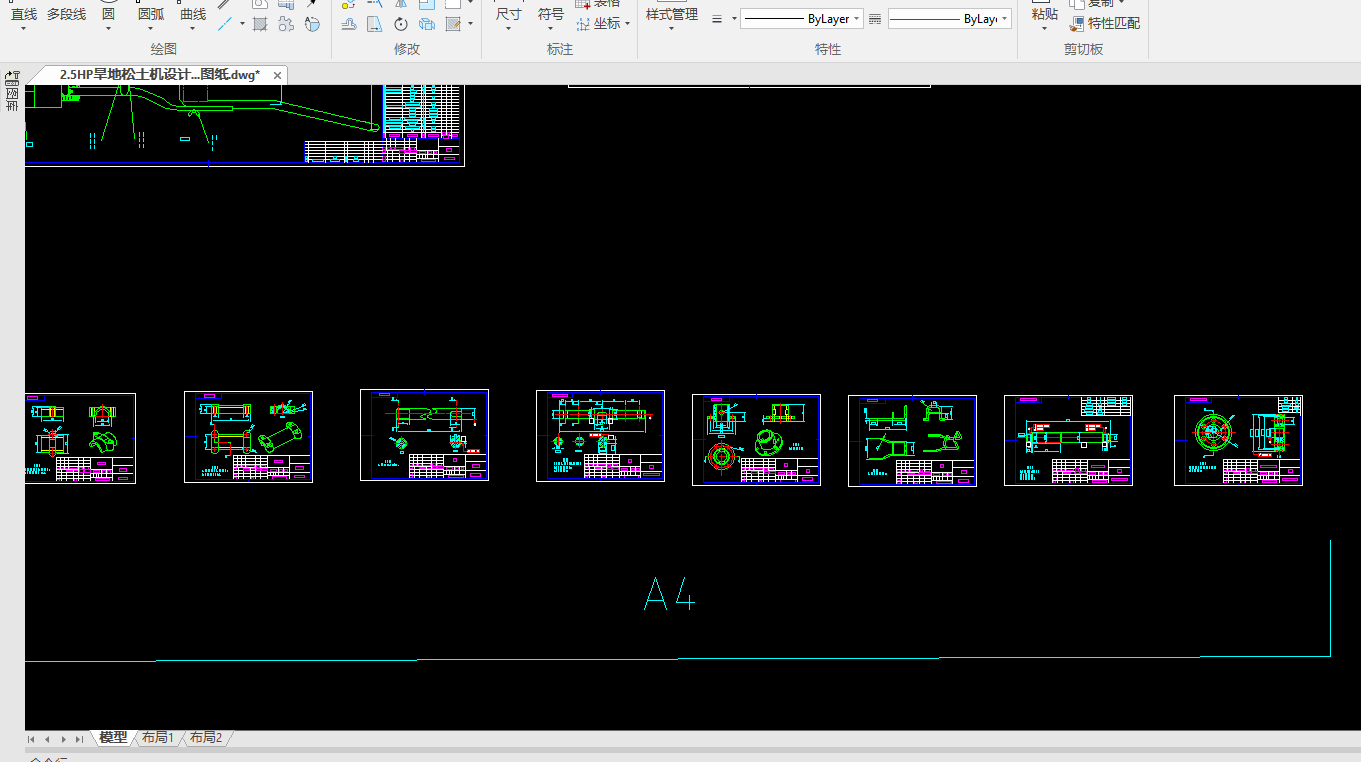Click the 特性 panel label

828,49
